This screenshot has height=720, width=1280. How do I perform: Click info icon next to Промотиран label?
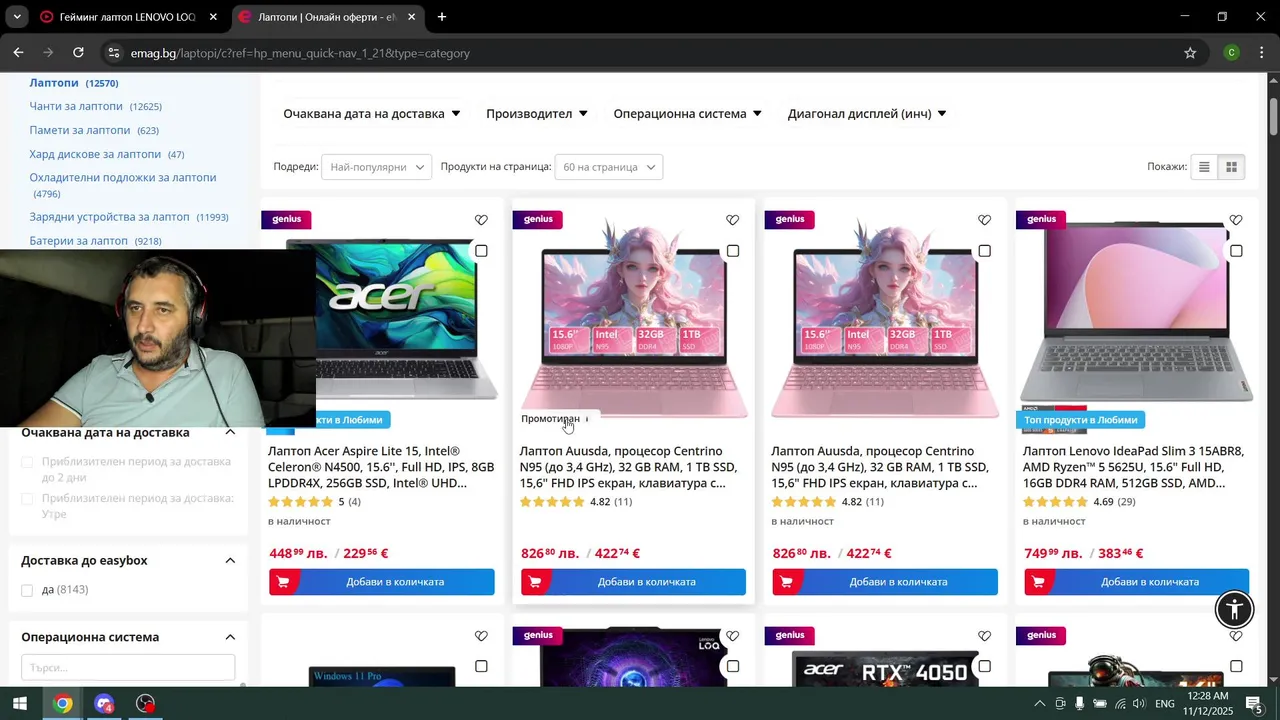(587, 419)
